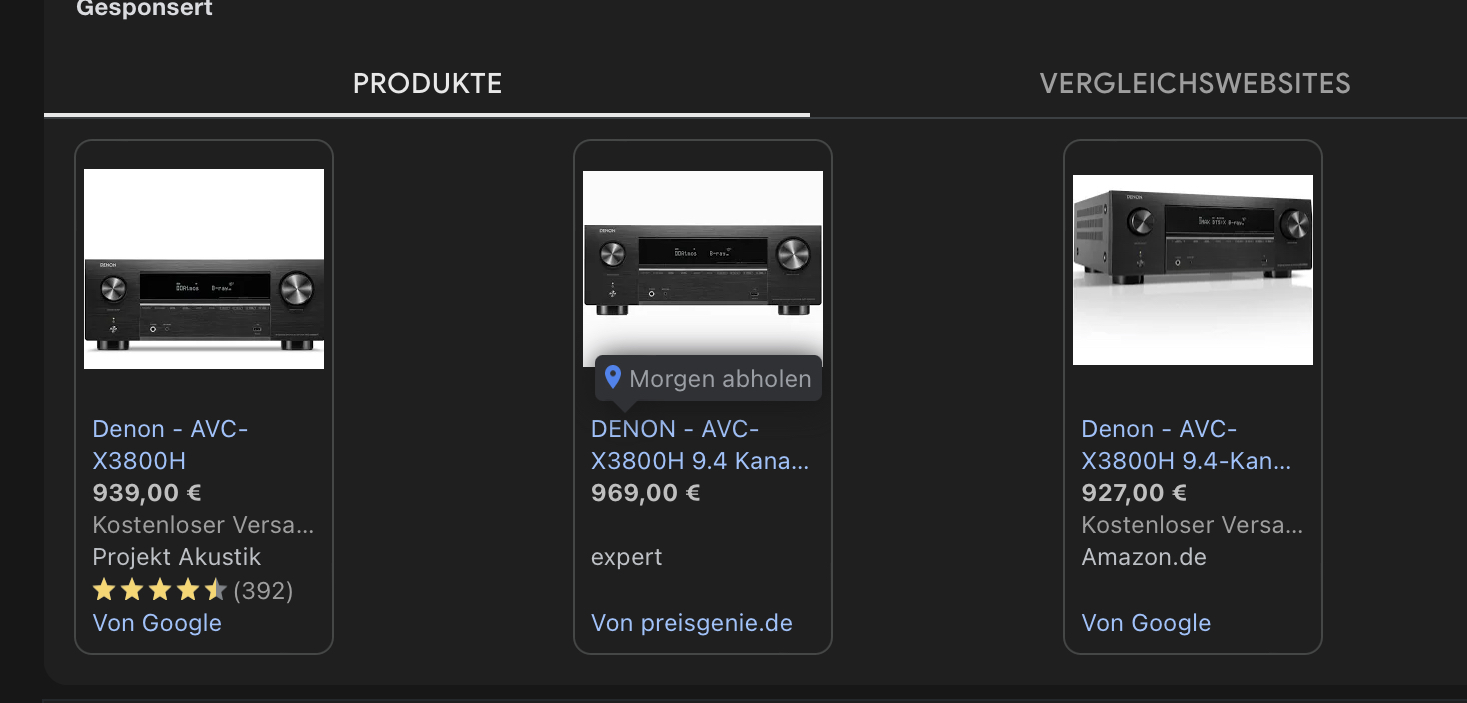Open 'DENON - AVC-X3800H 9.4 Kana…' link

700,445
